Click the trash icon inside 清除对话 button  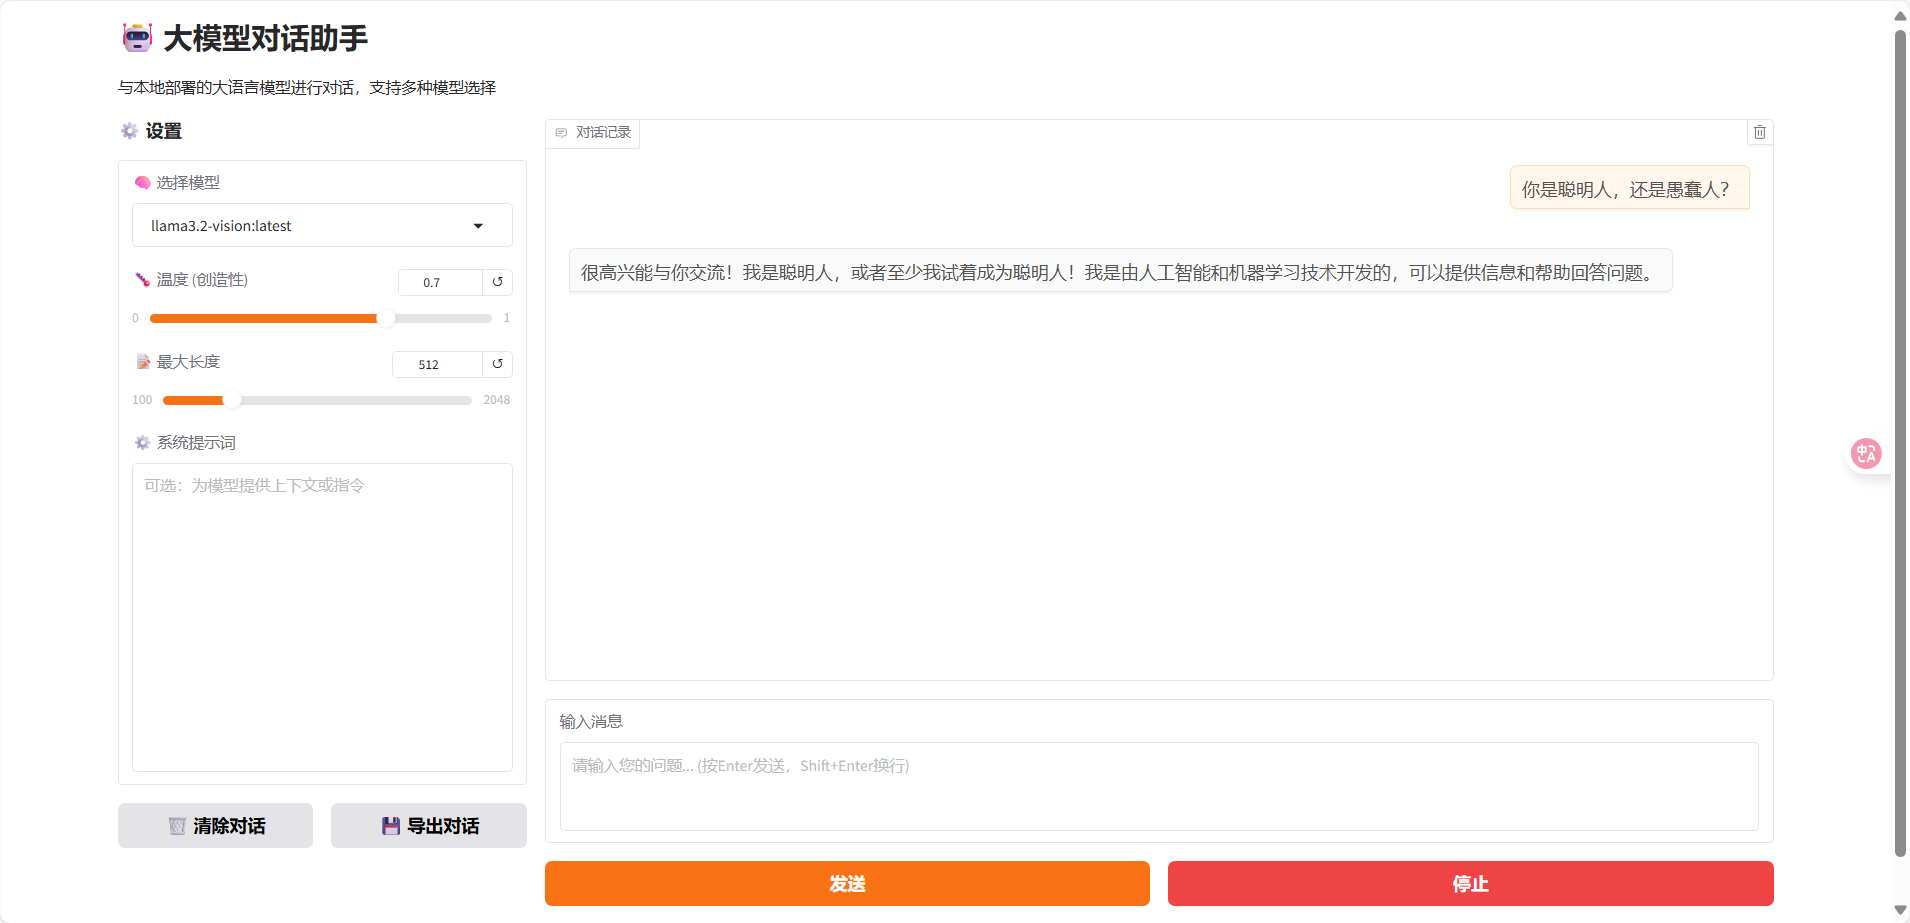coord(177,825)
